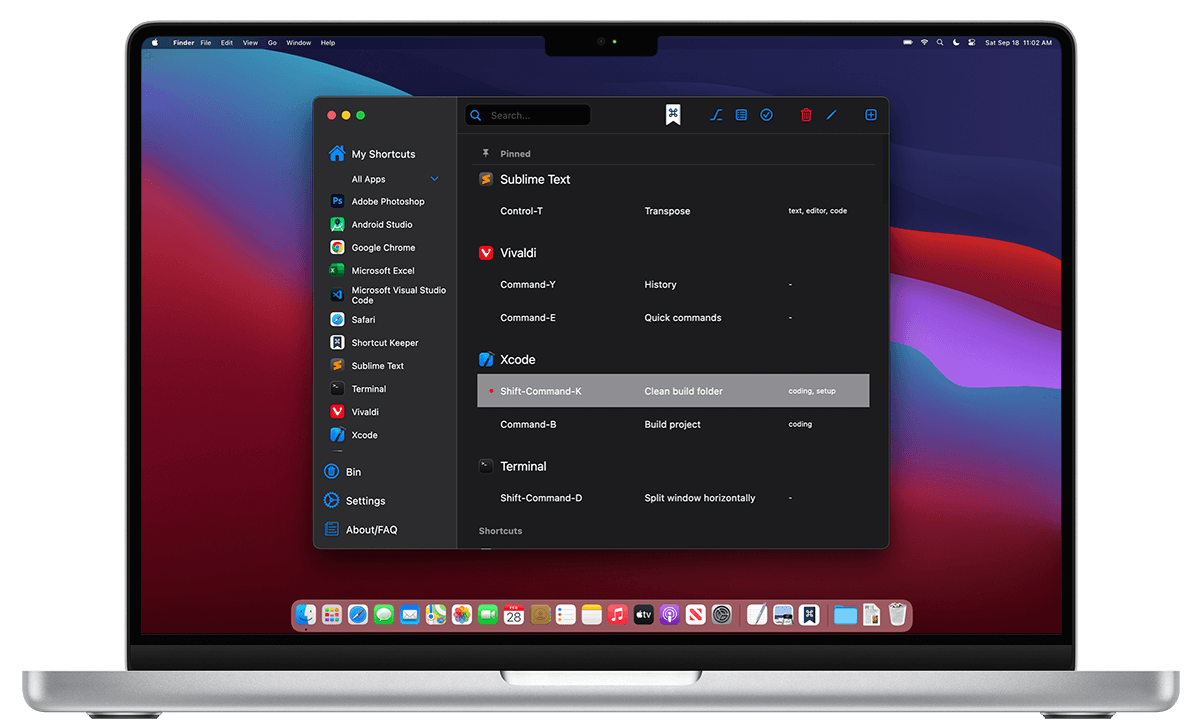Click Vivaldi group header in main list
The width and height of the screenshot is (1200, 725).
(508, 253)
